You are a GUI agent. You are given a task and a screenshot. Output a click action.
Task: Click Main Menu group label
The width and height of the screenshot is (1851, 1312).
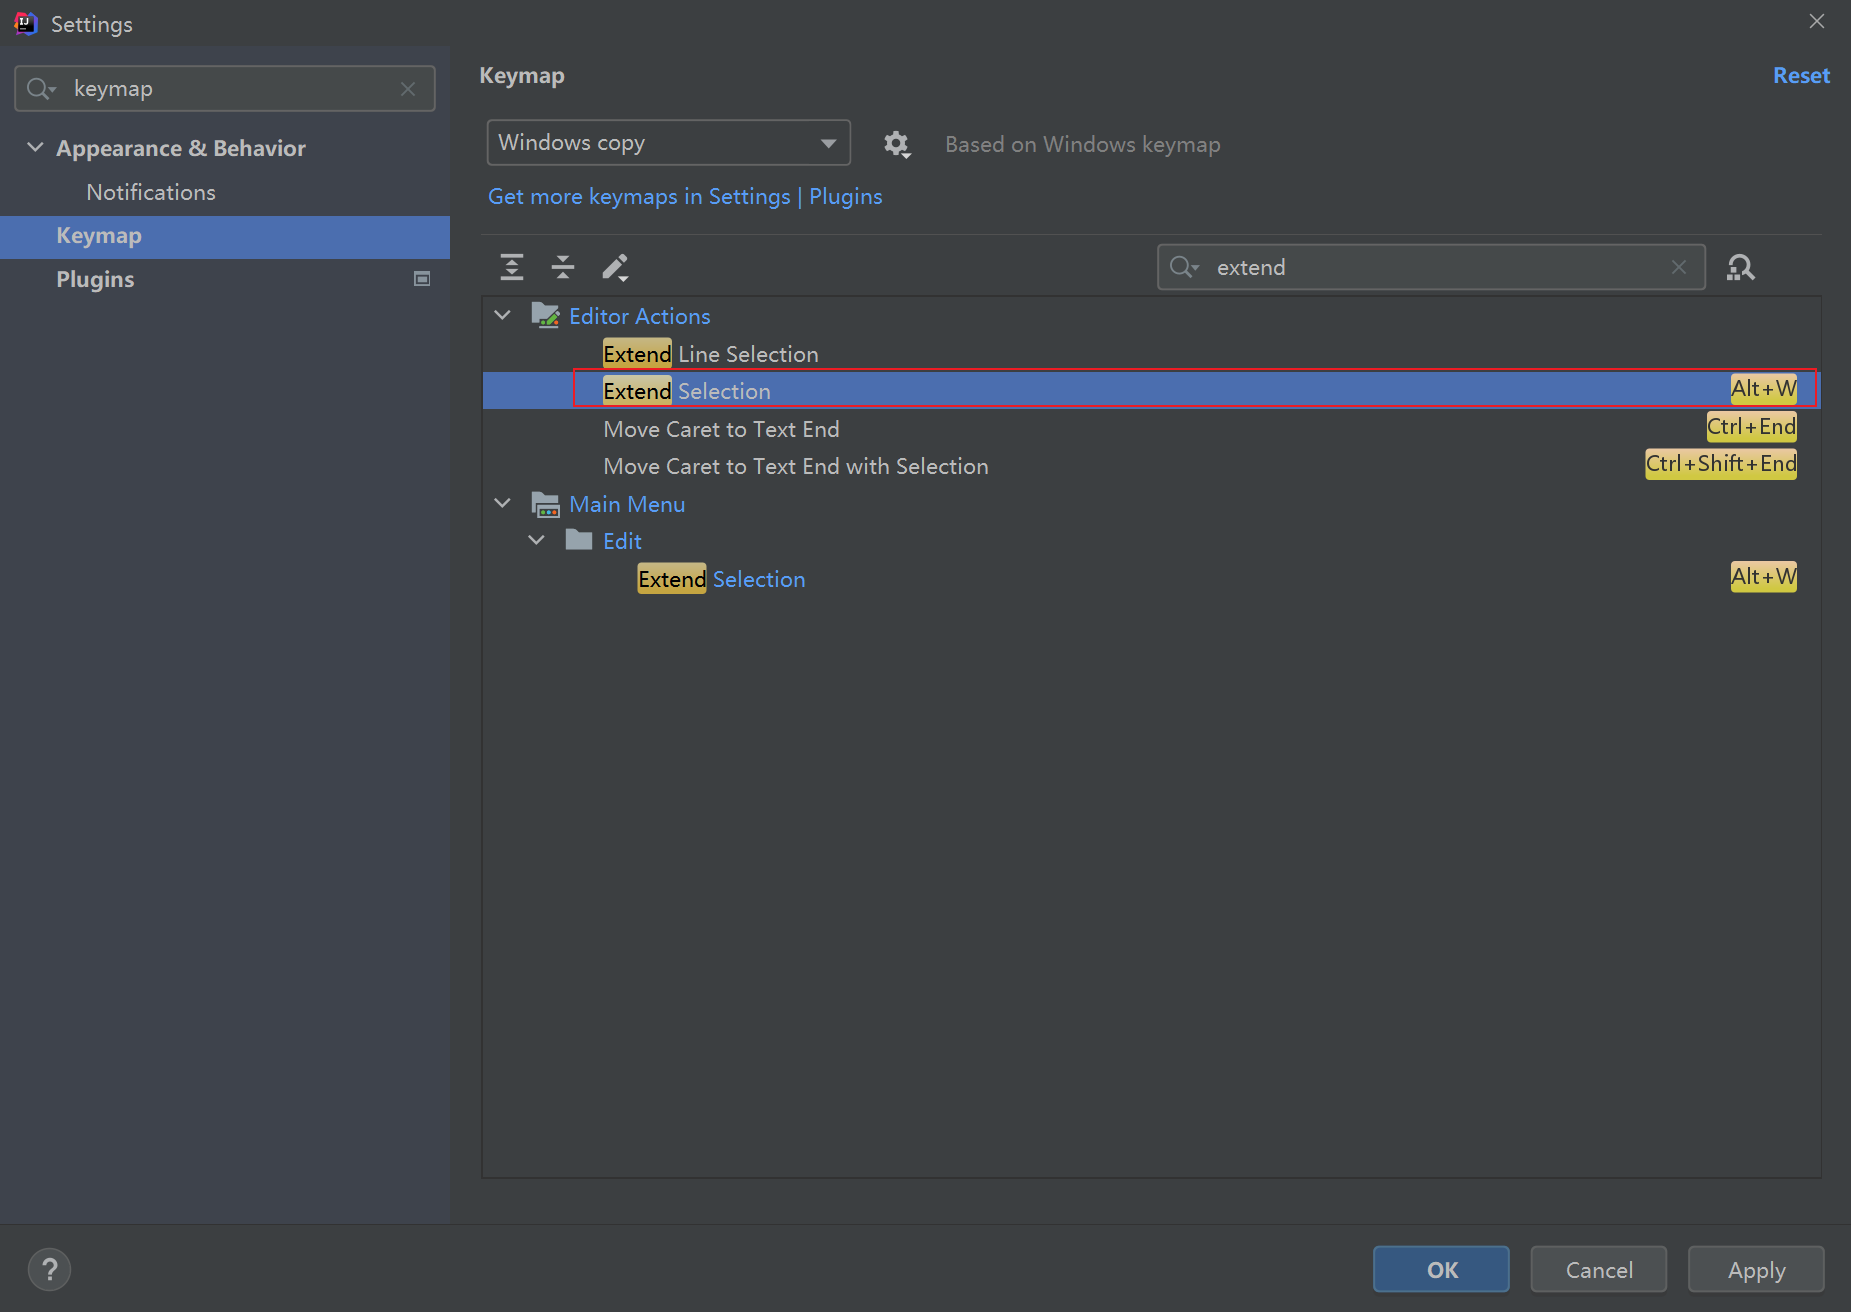coord(627,504)
